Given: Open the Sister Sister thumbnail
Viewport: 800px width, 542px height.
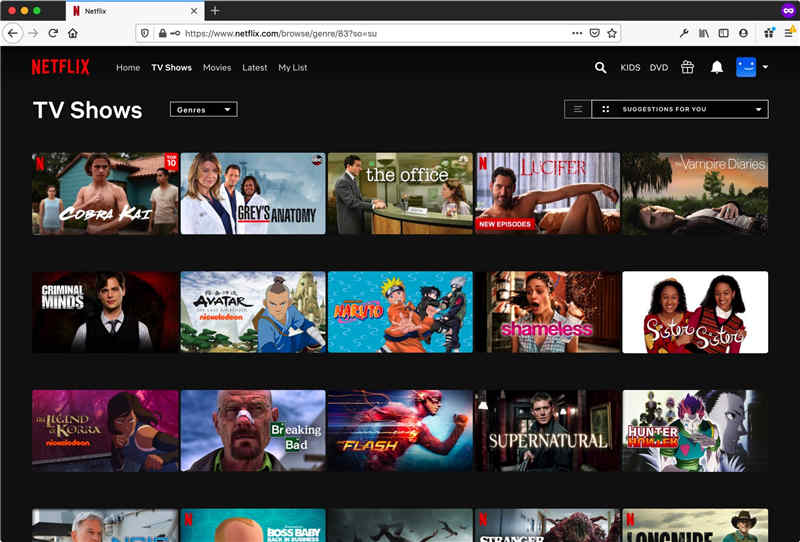Looking at the screenshot, I should click(695, 312).
